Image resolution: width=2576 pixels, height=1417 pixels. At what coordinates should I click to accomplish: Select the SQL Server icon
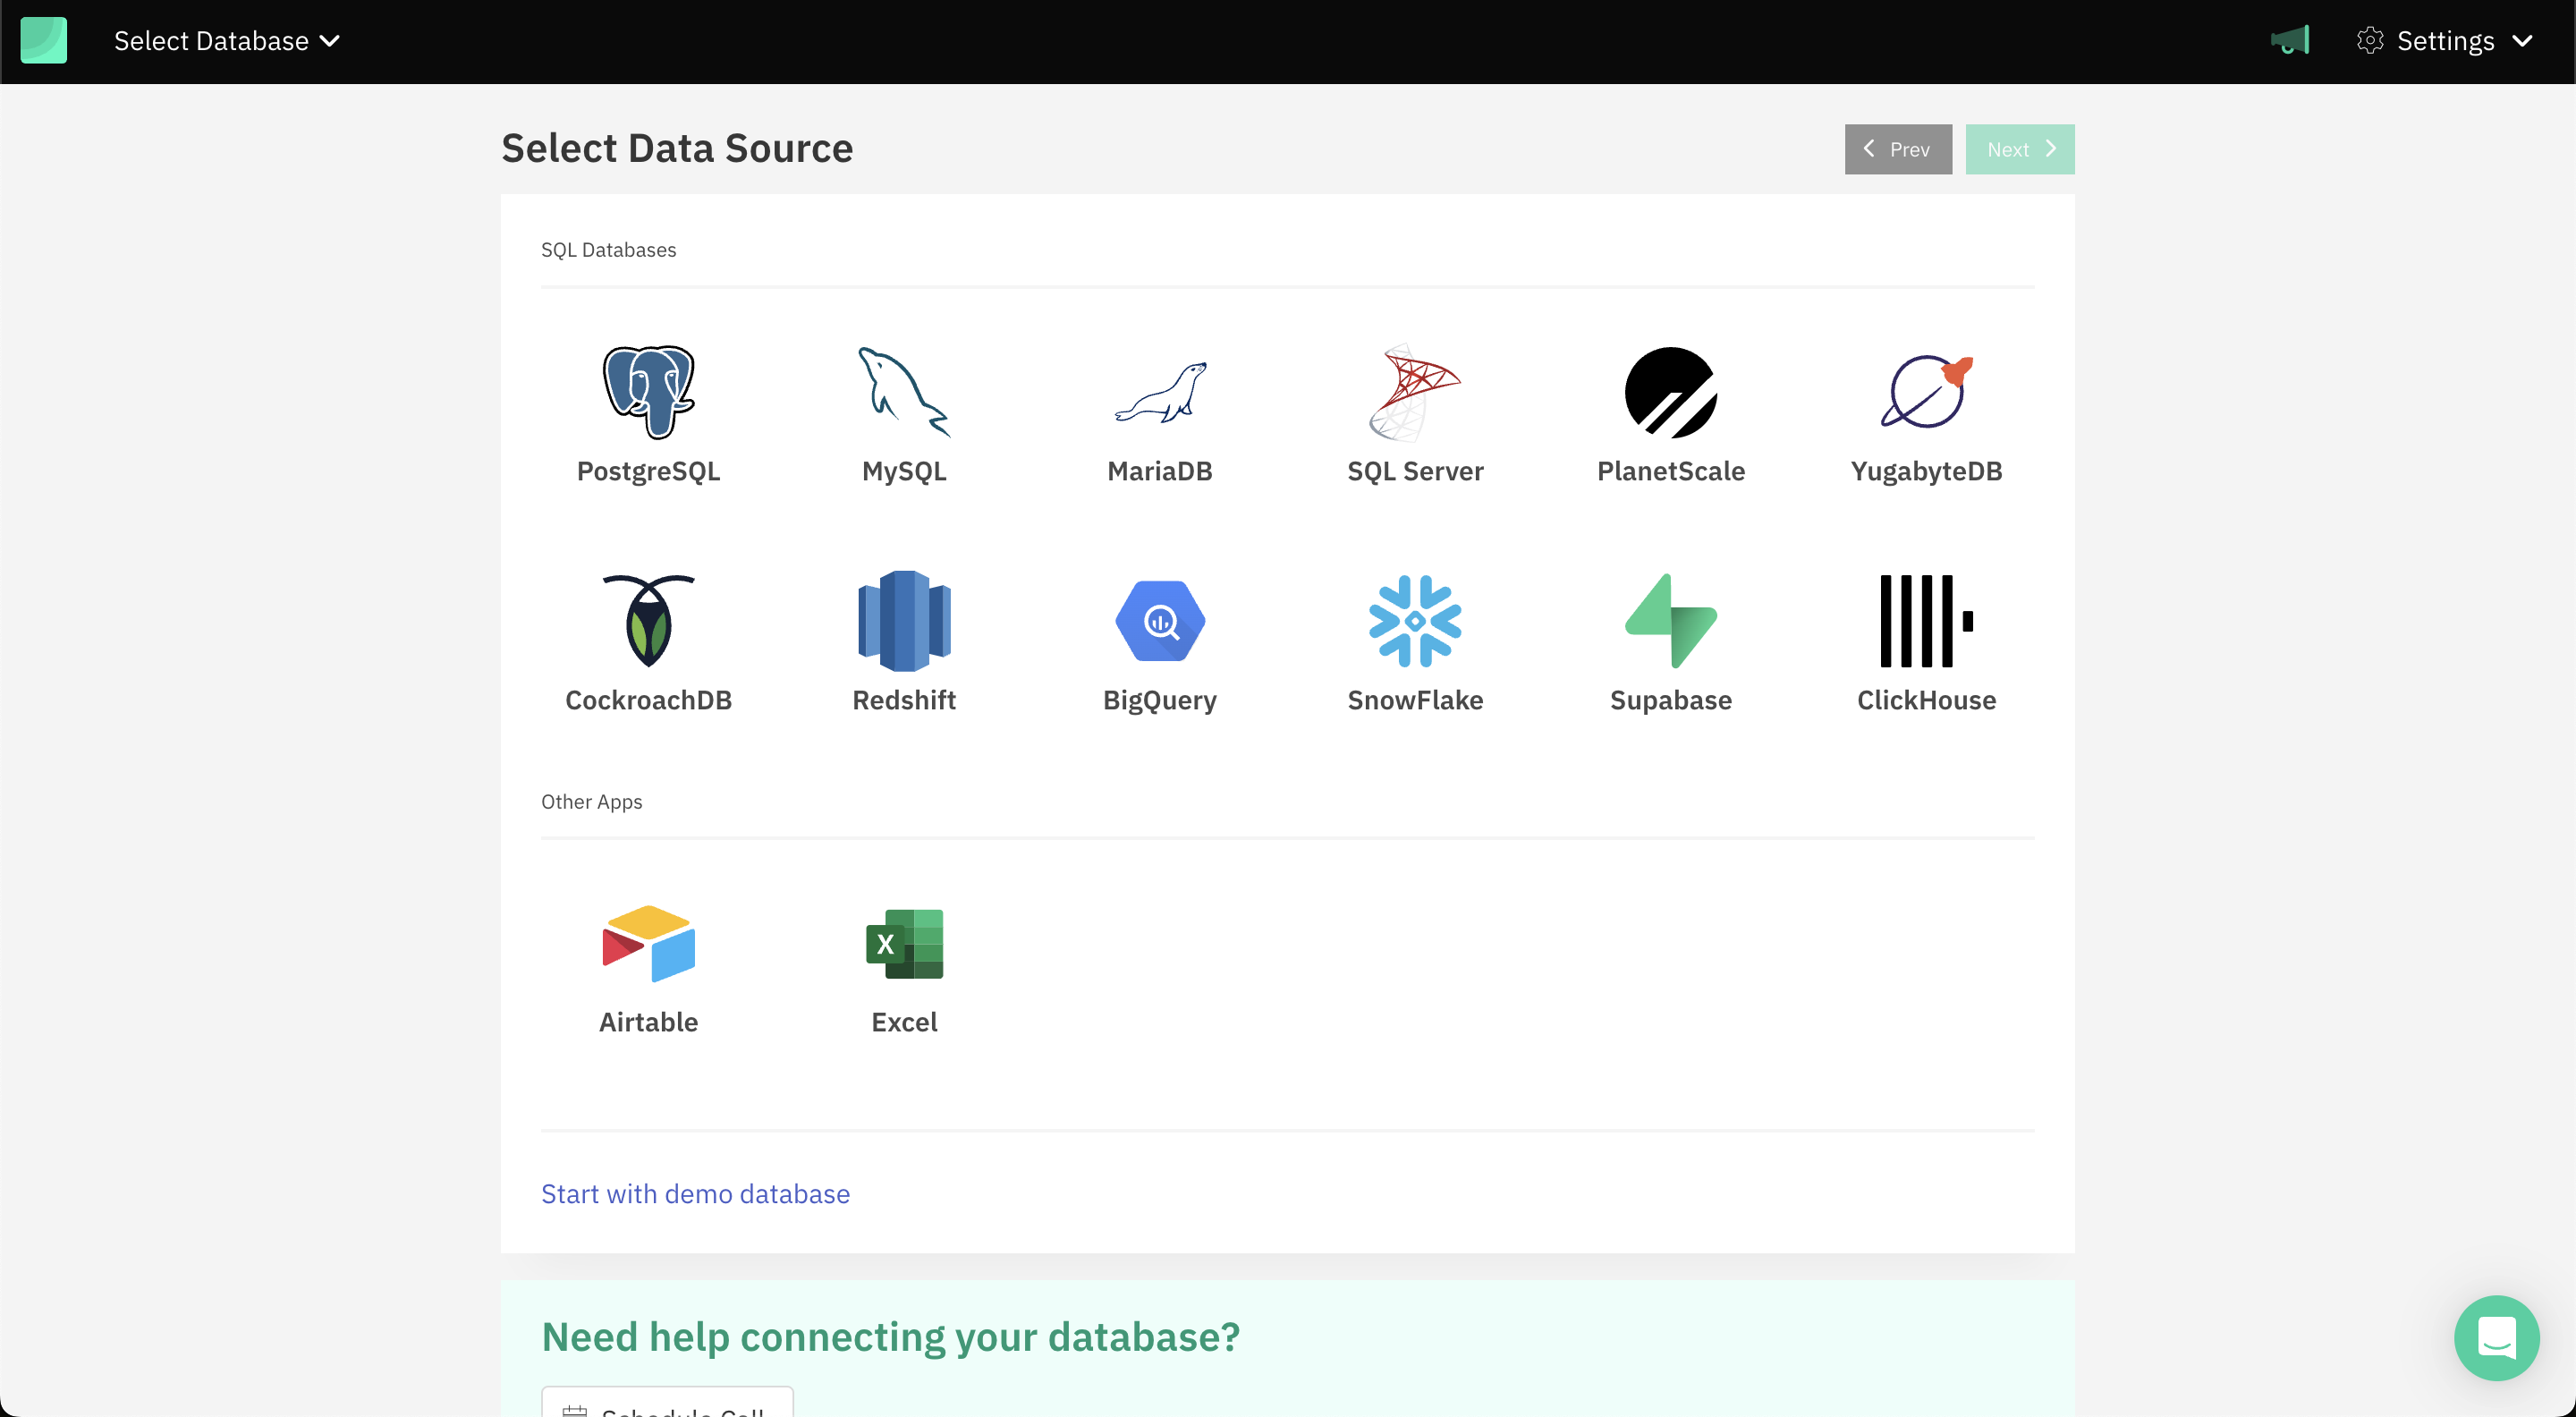[x=1415, y=392]
